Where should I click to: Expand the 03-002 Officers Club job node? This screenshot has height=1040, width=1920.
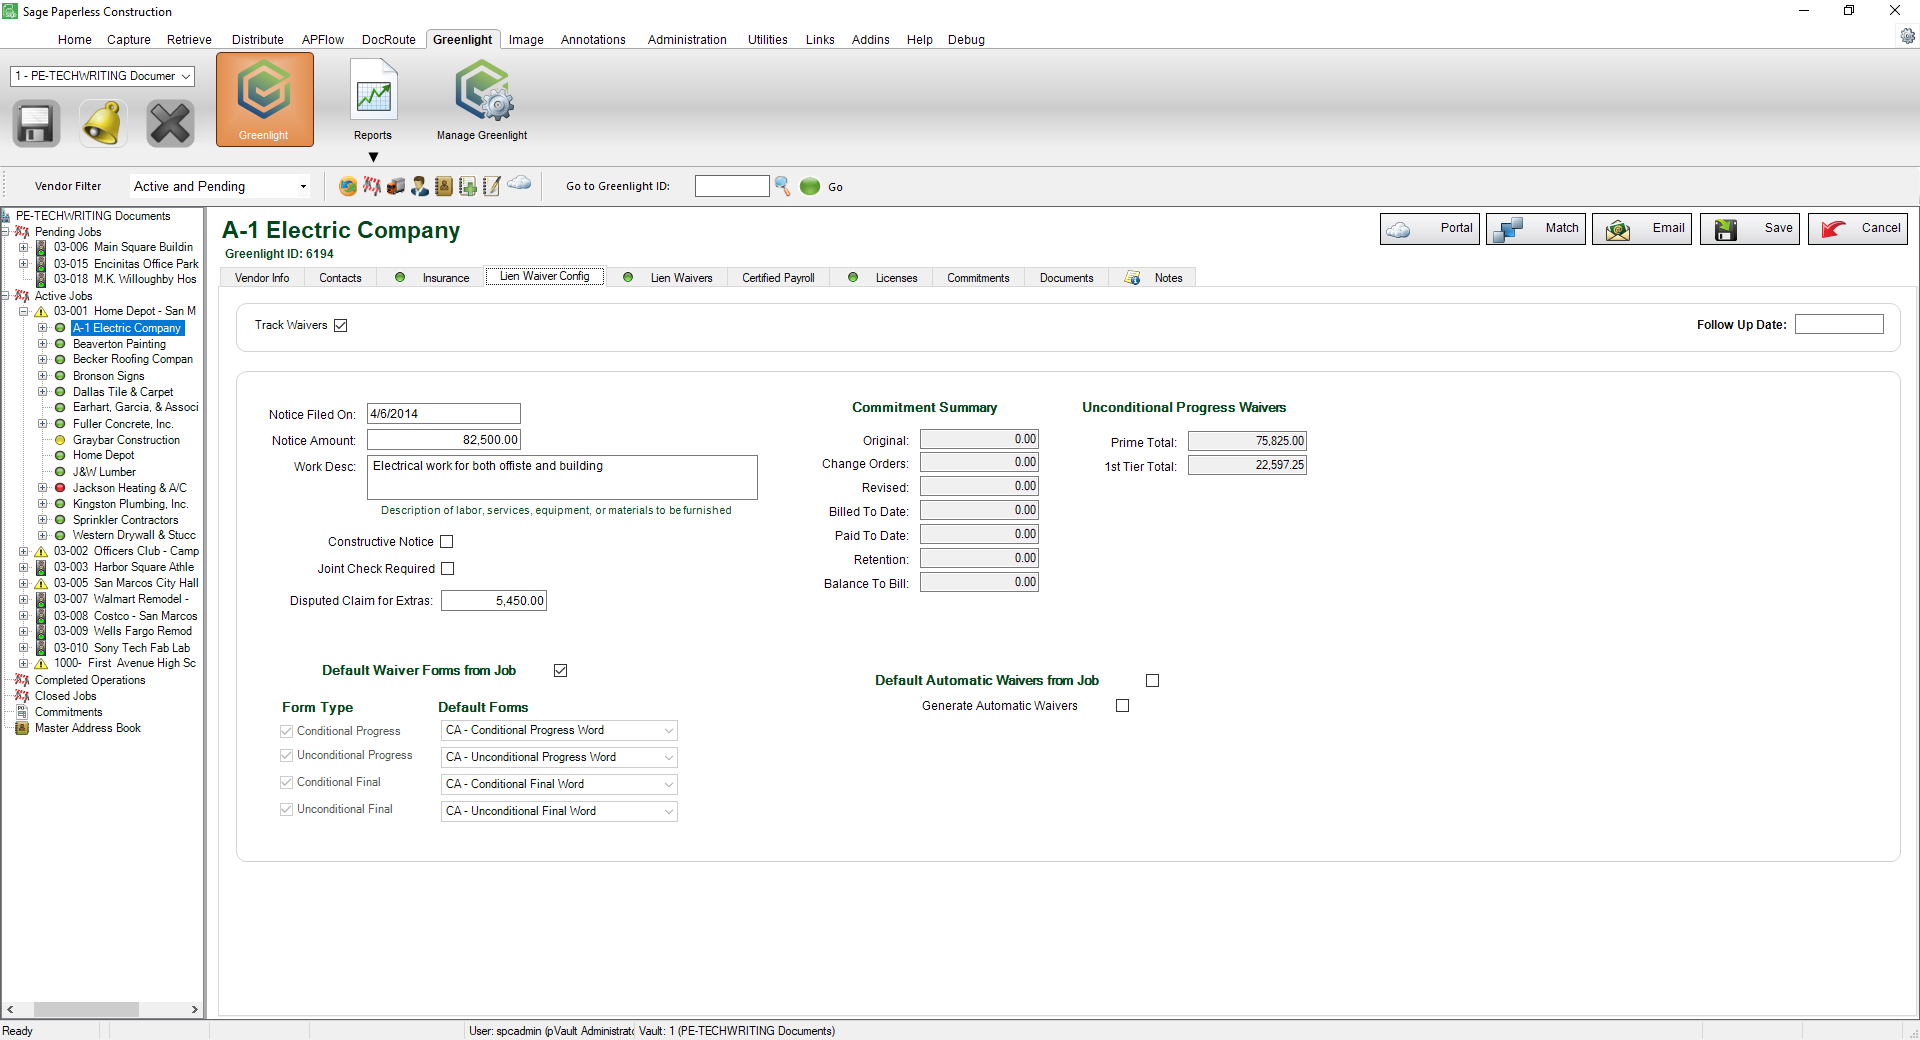pyautogui.click(x=23, y=552)
